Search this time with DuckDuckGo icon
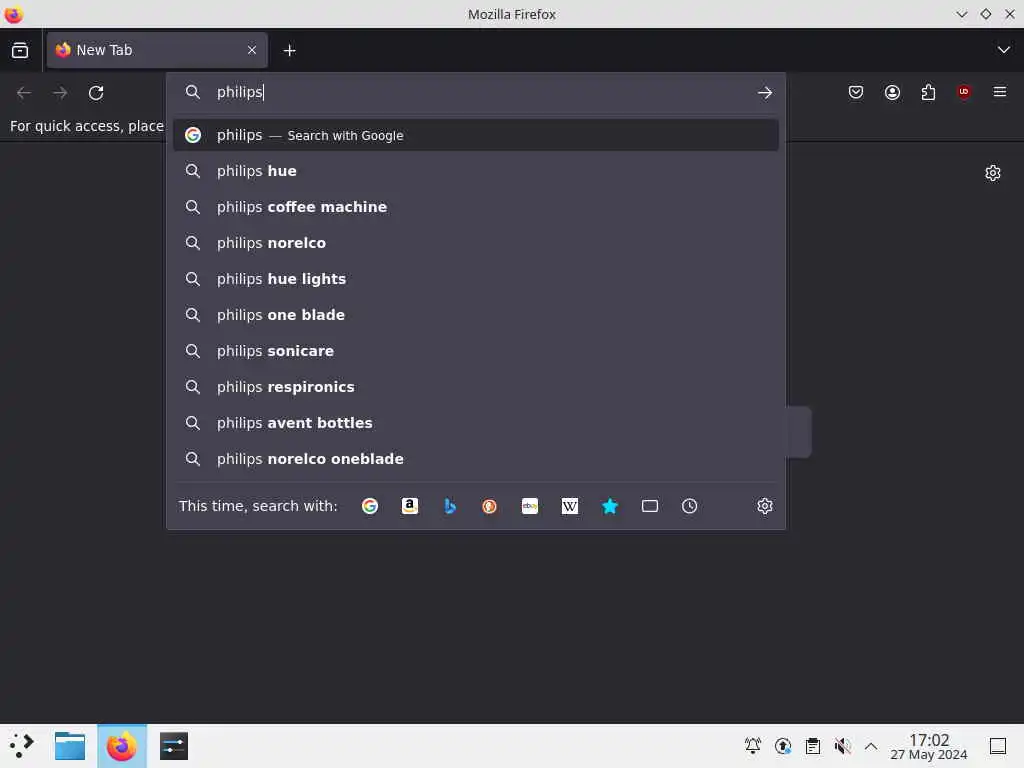This screenshot has width=1024, height=768. pos(489,506)
